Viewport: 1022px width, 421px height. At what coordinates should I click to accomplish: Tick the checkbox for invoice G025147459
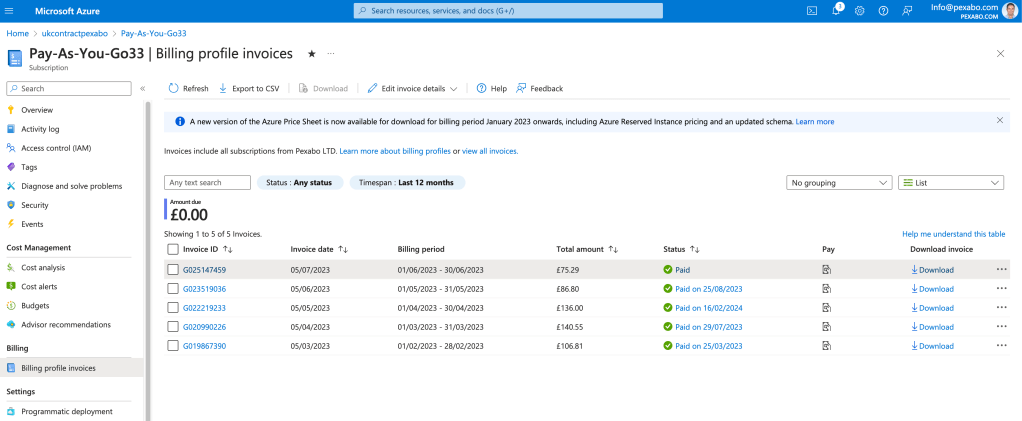[x=173, y=270]
